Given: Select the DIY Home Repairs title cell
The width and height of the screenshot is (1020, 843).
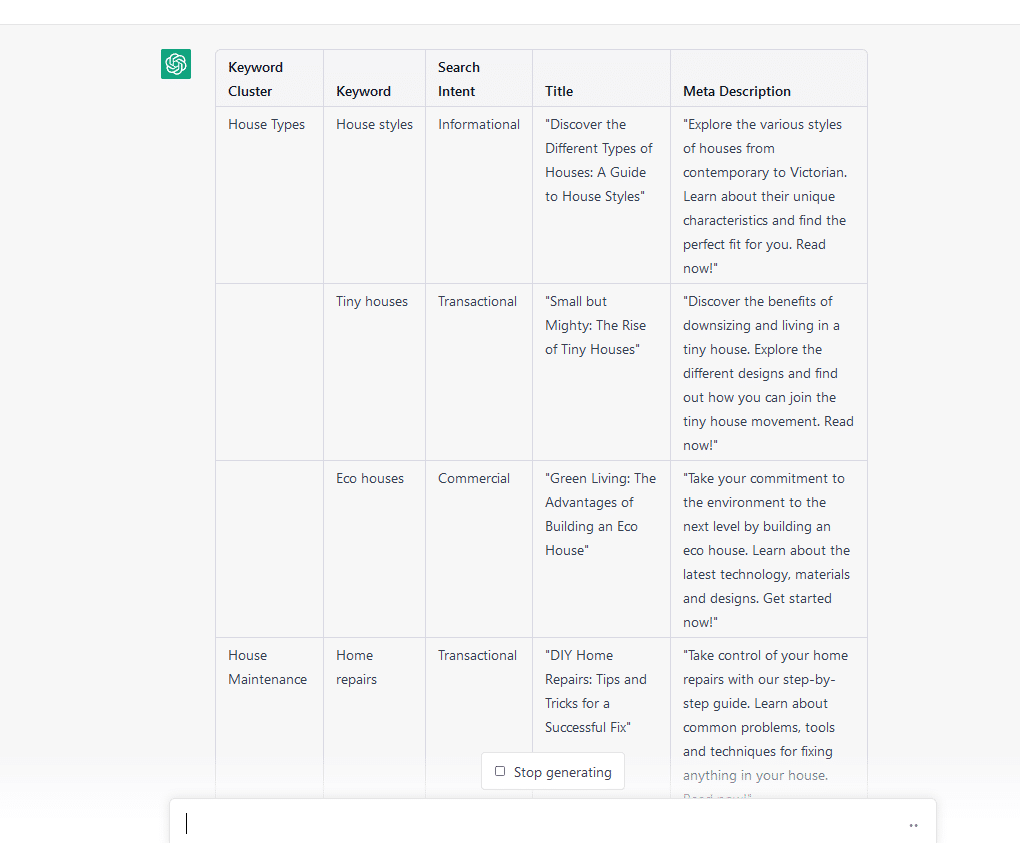Looking at the screenshot, I should 596,691.
